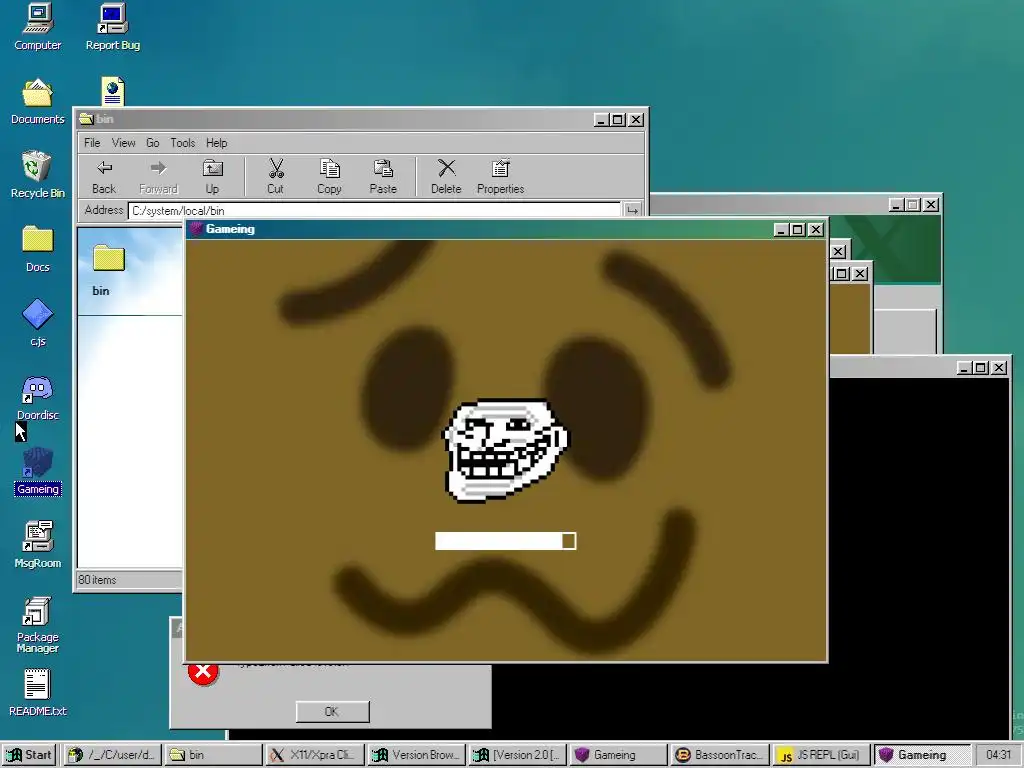
Task: Click the red error icon in the dialog
Action: (x=203, y=673)
